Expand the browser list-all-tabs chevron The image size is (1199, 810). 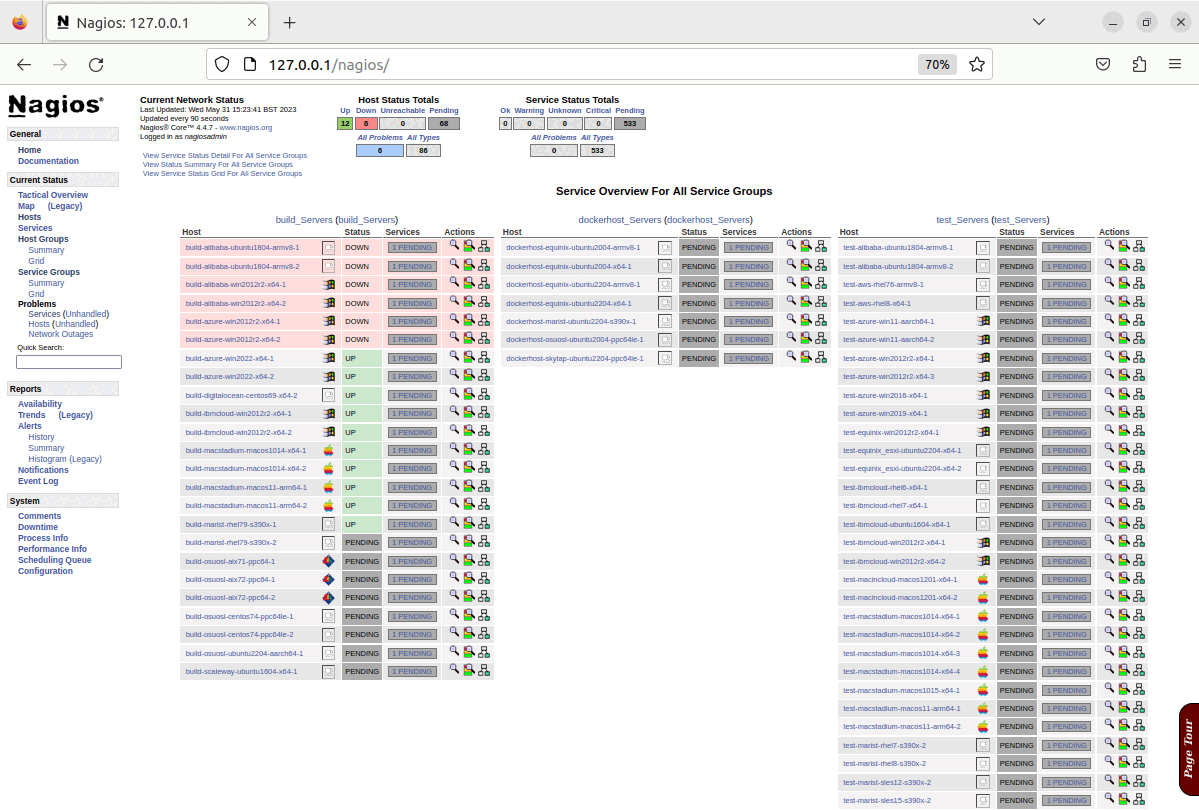(x=1037, y=21)
